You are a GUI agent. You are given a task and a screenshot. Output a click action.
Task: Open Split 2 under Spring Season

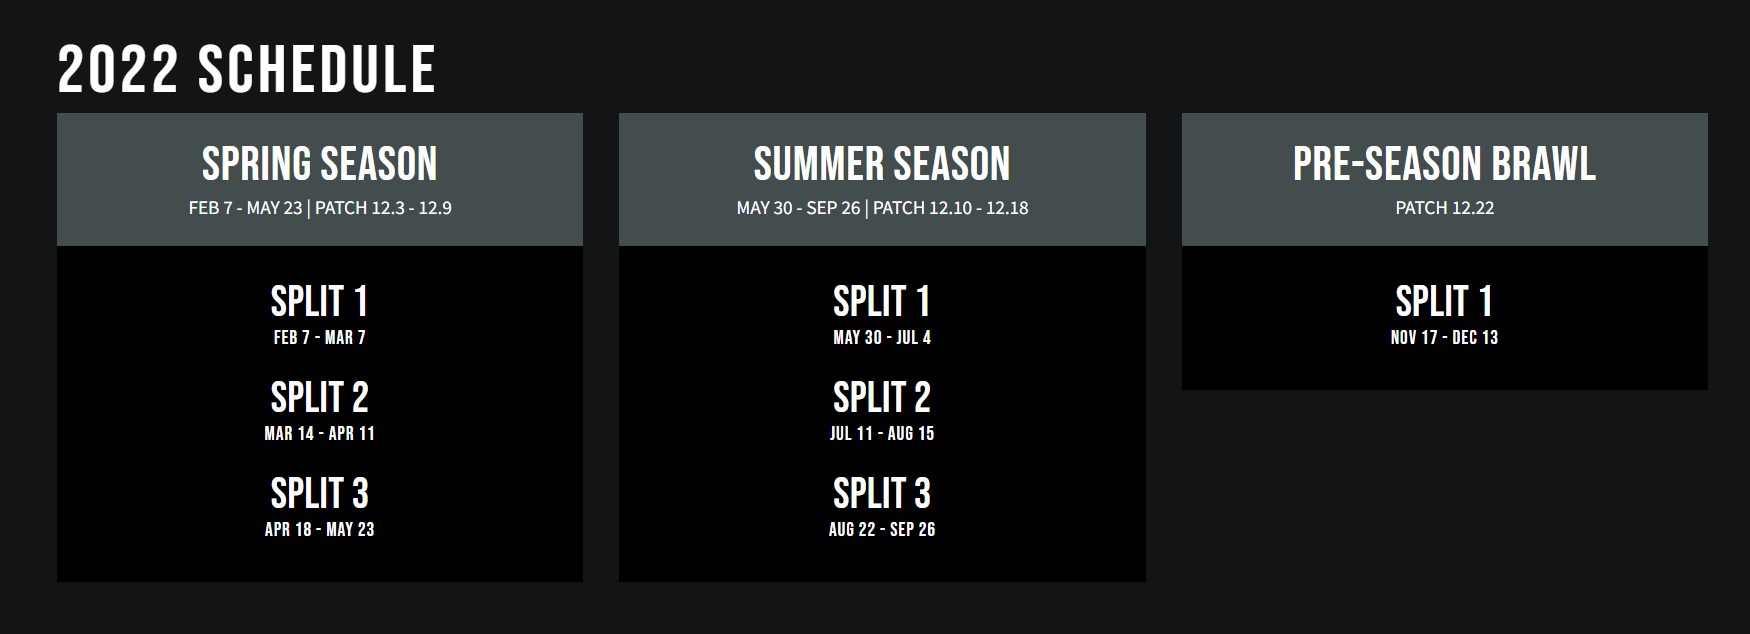pos(320,397)
